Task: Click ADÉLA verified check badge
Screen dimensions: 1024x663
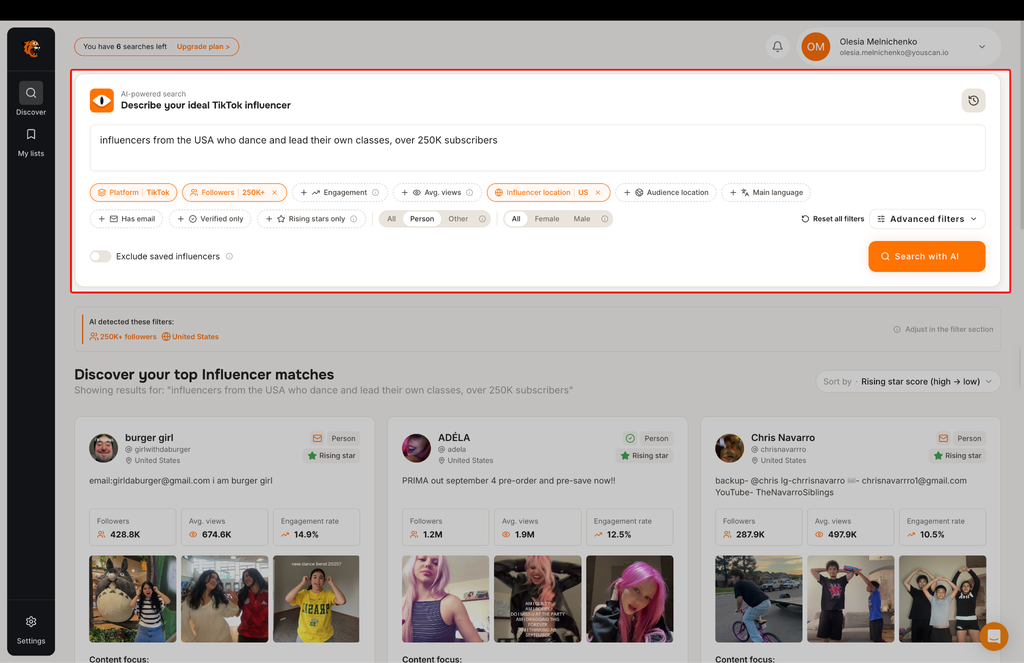Action: [x=630, y=438]
